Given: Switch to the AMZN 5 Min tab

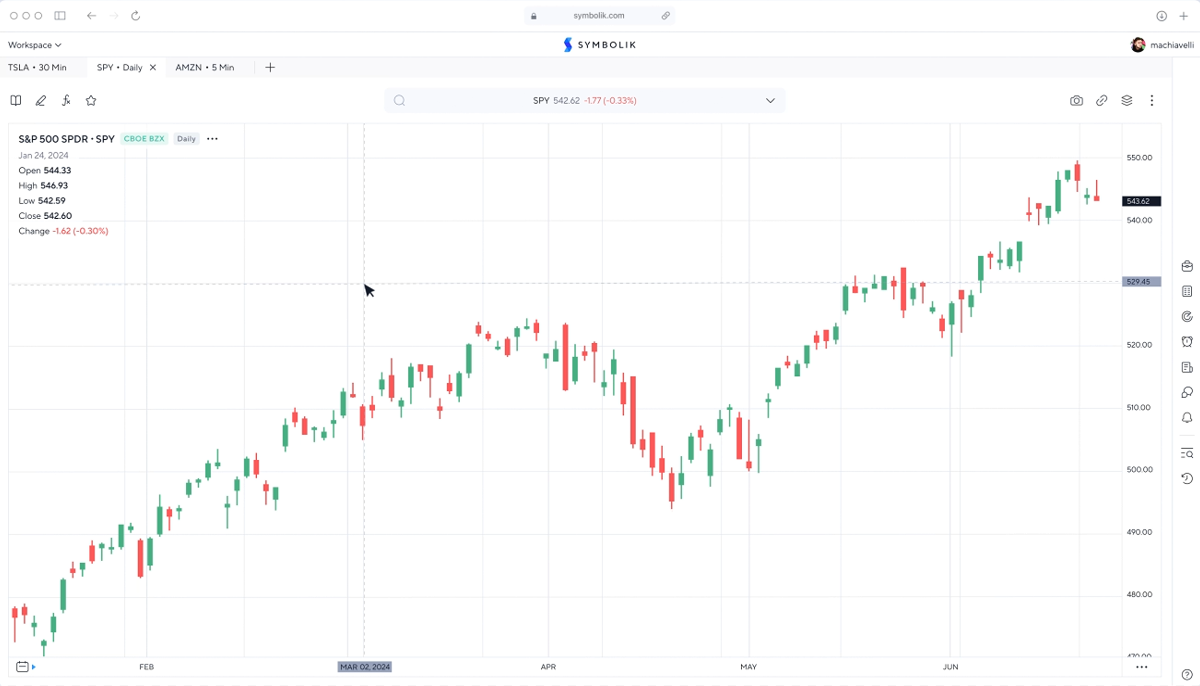Looking at the screenshot, I should click(x=204, y=68).
